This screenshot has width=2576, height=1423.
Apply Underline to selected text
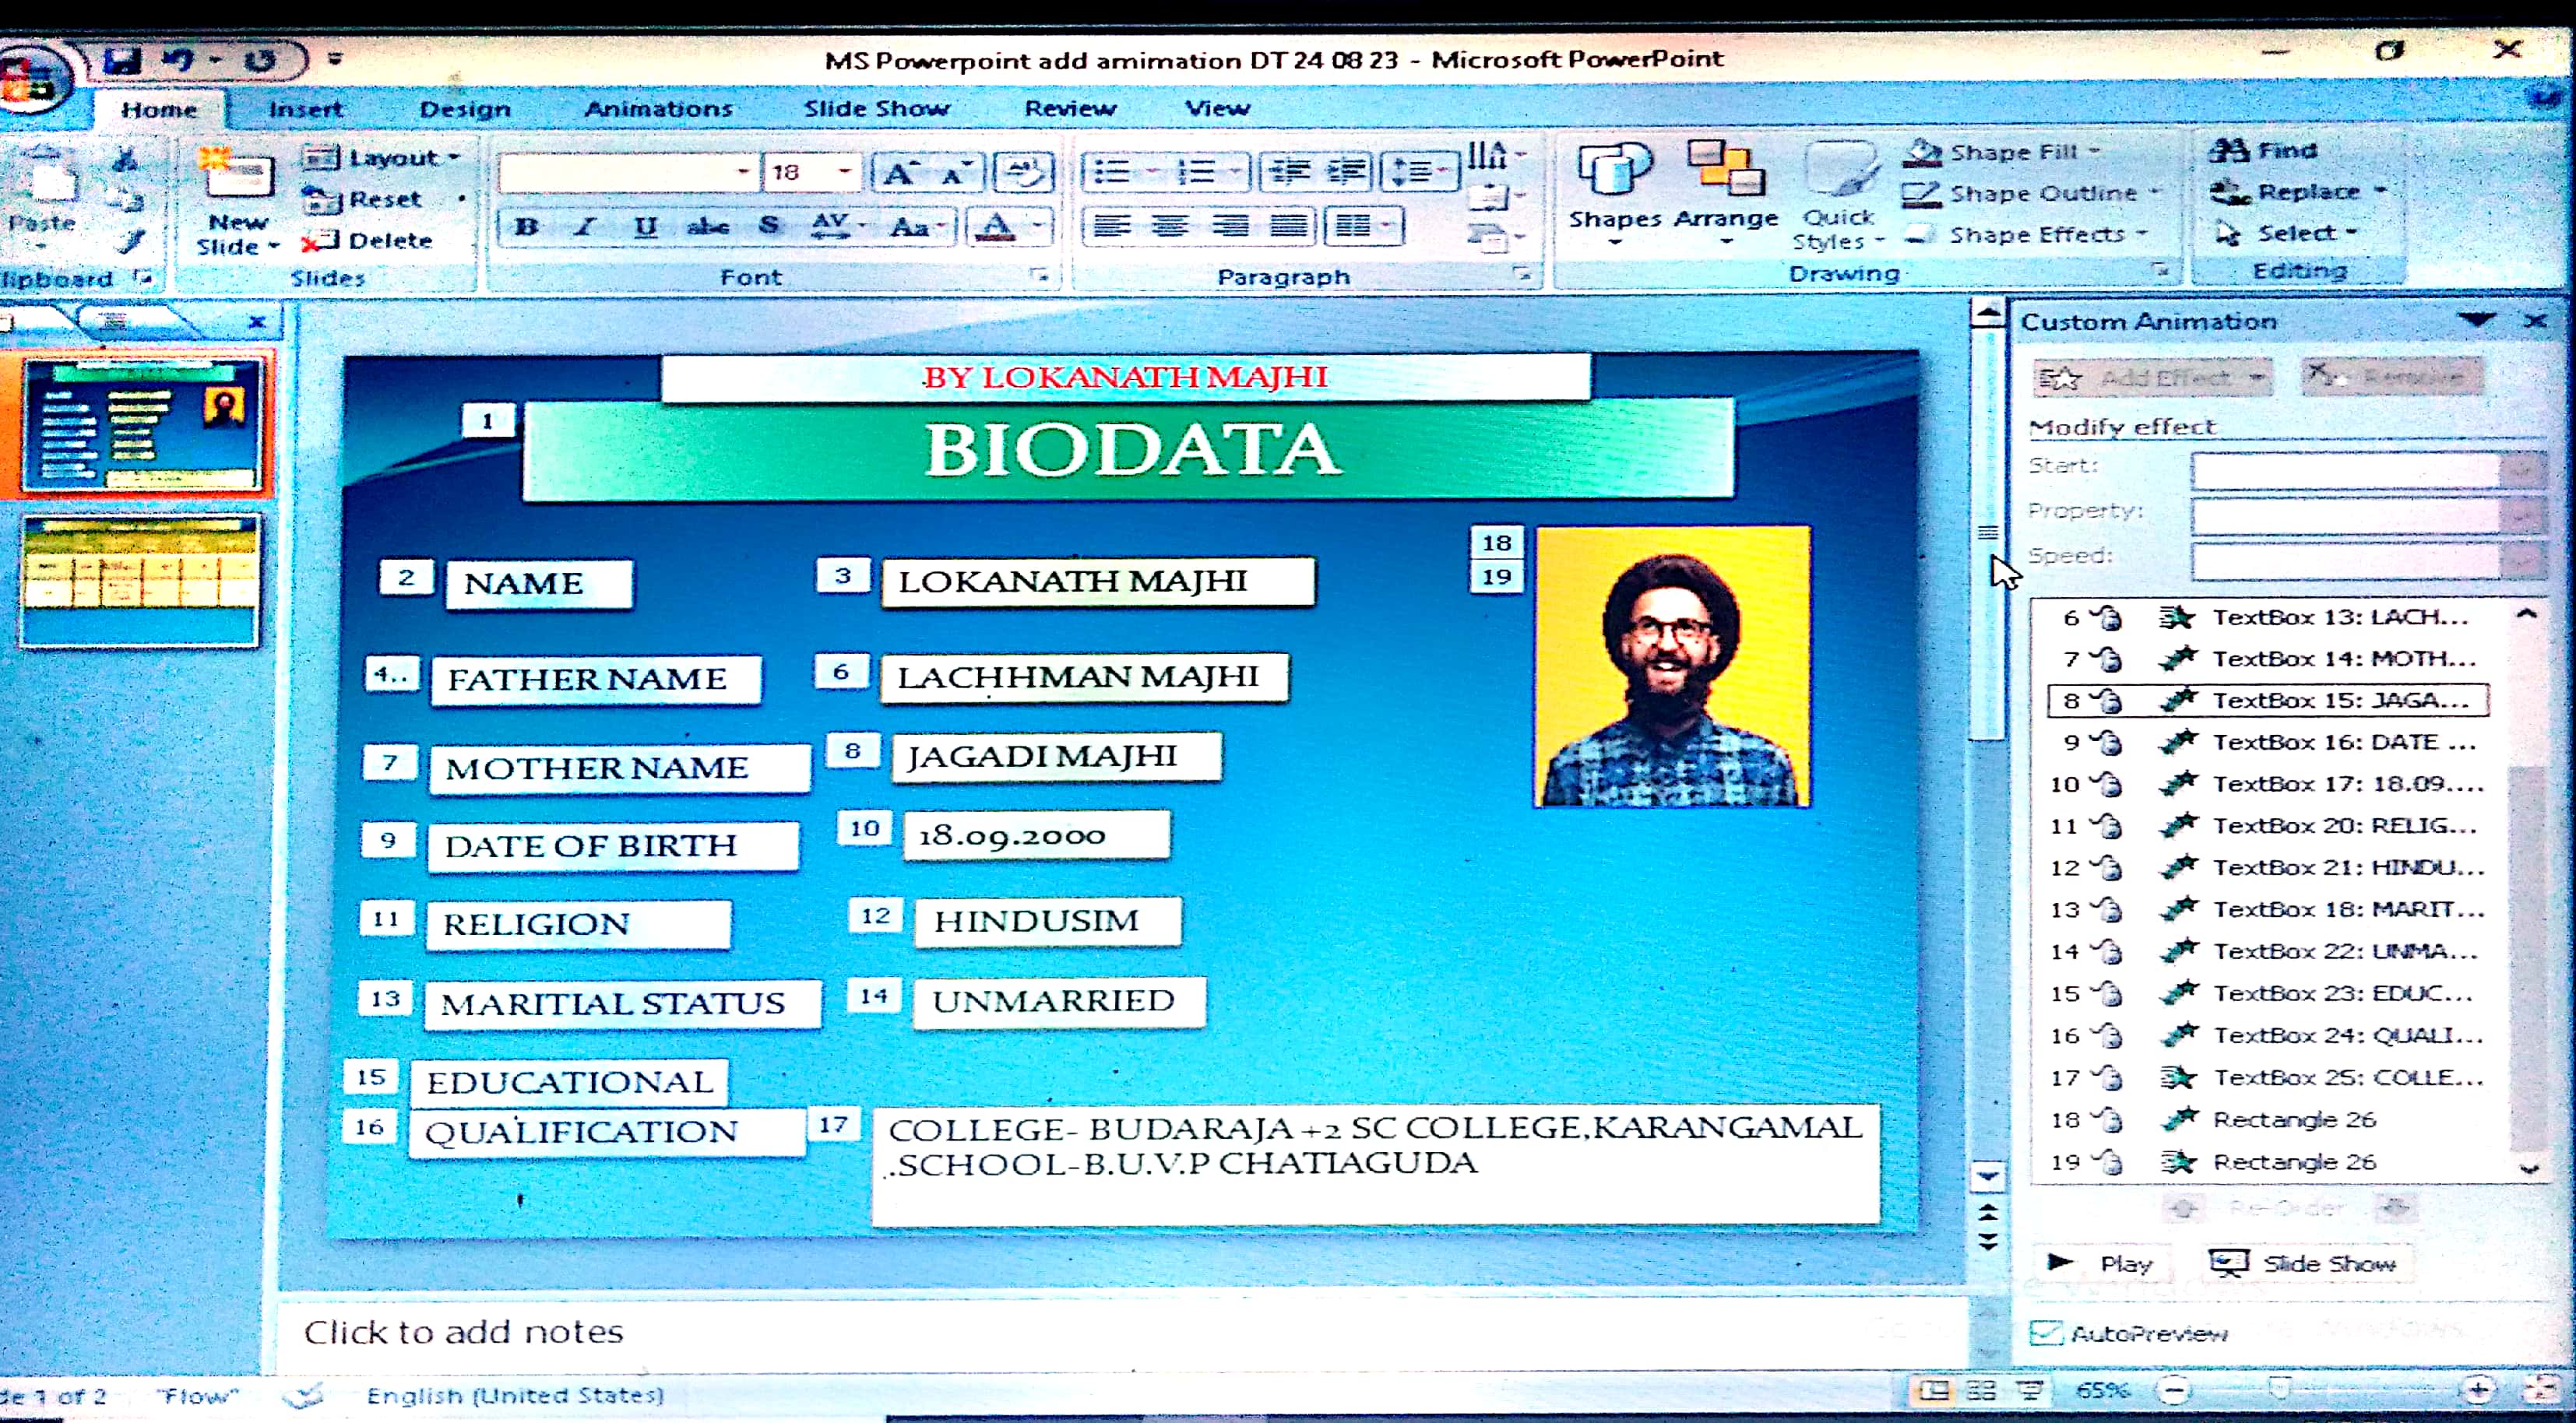tap(646, 227)
